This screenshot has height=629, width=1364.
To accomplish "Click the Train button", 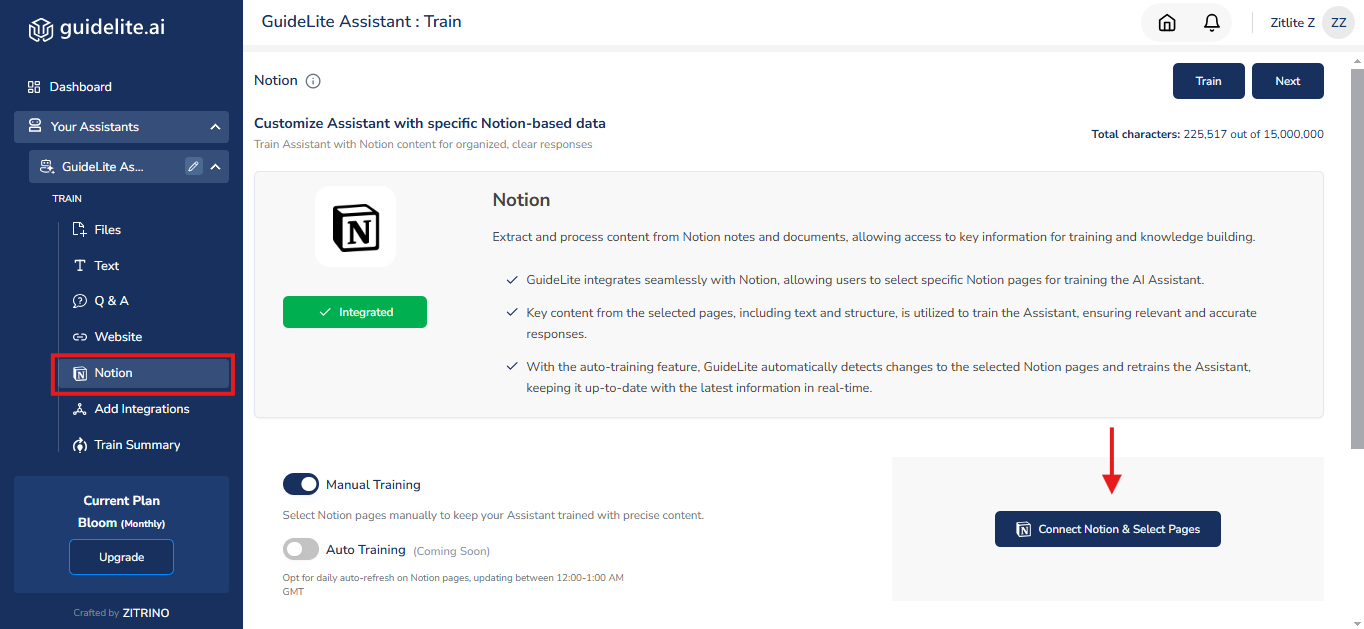I will [1209, 81].
